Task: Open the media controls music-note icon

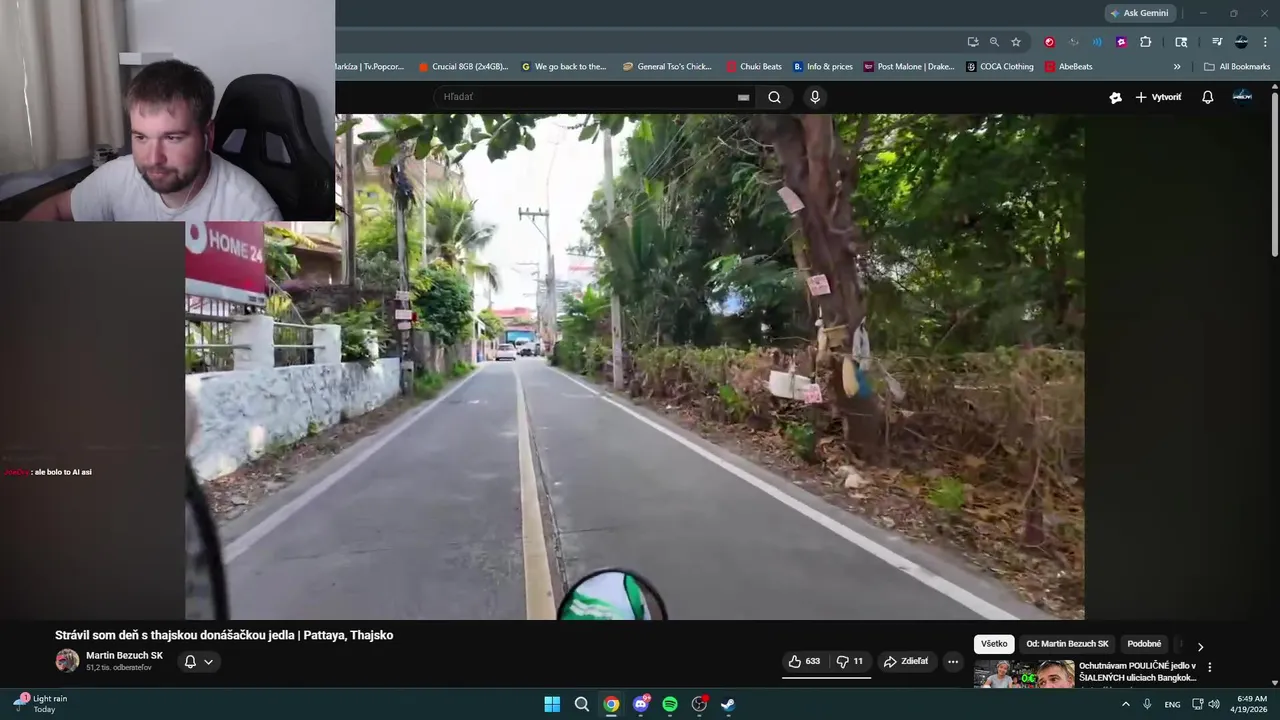Action: (x=1217, y=42)
